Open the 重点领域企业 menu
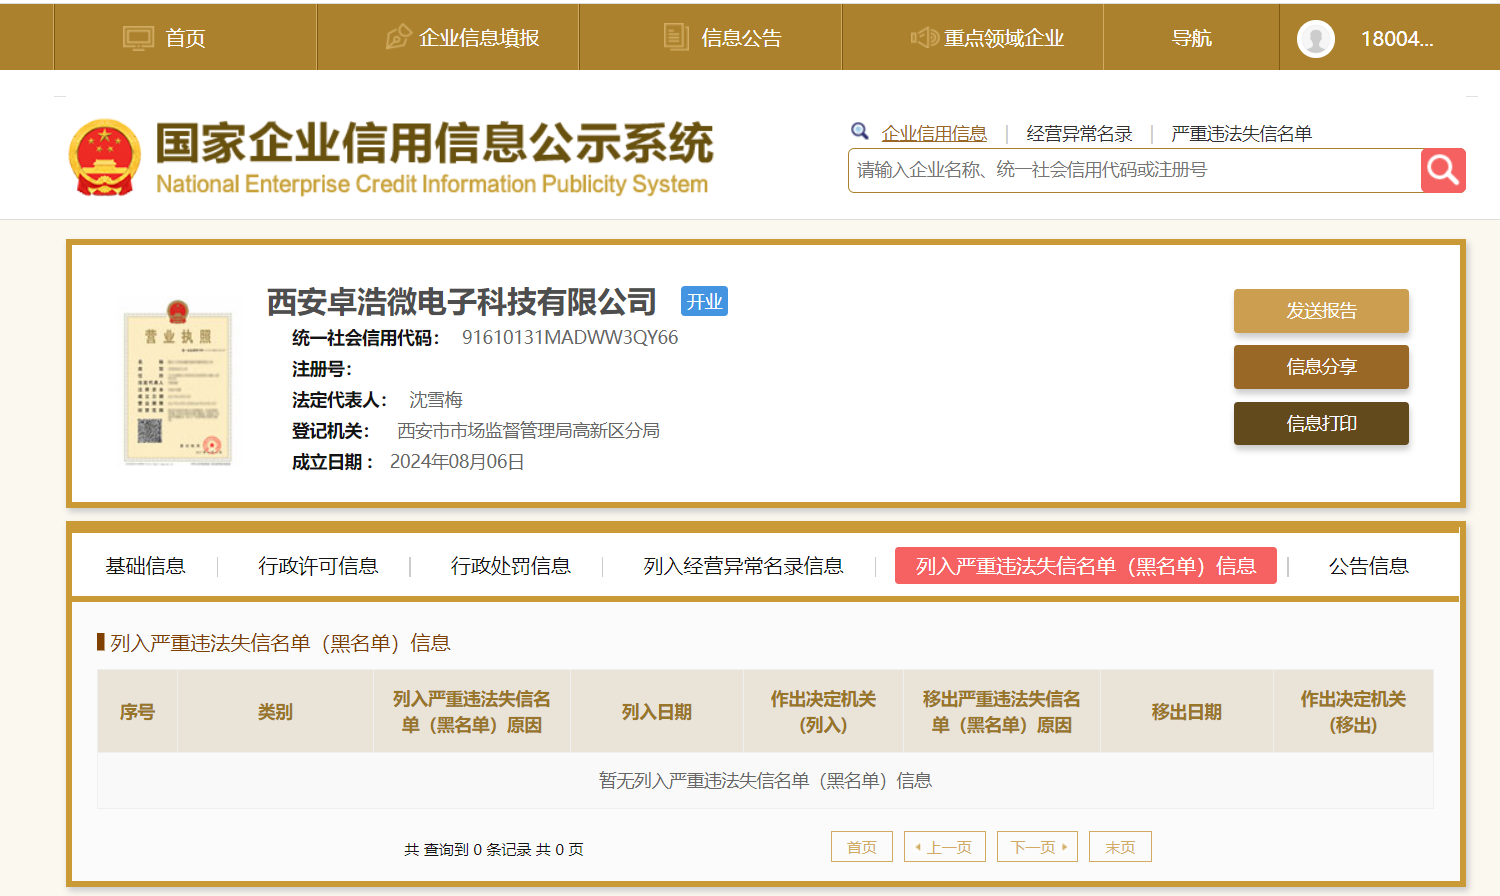This screenshot has width=1500, height=896. coord(1004,38)
